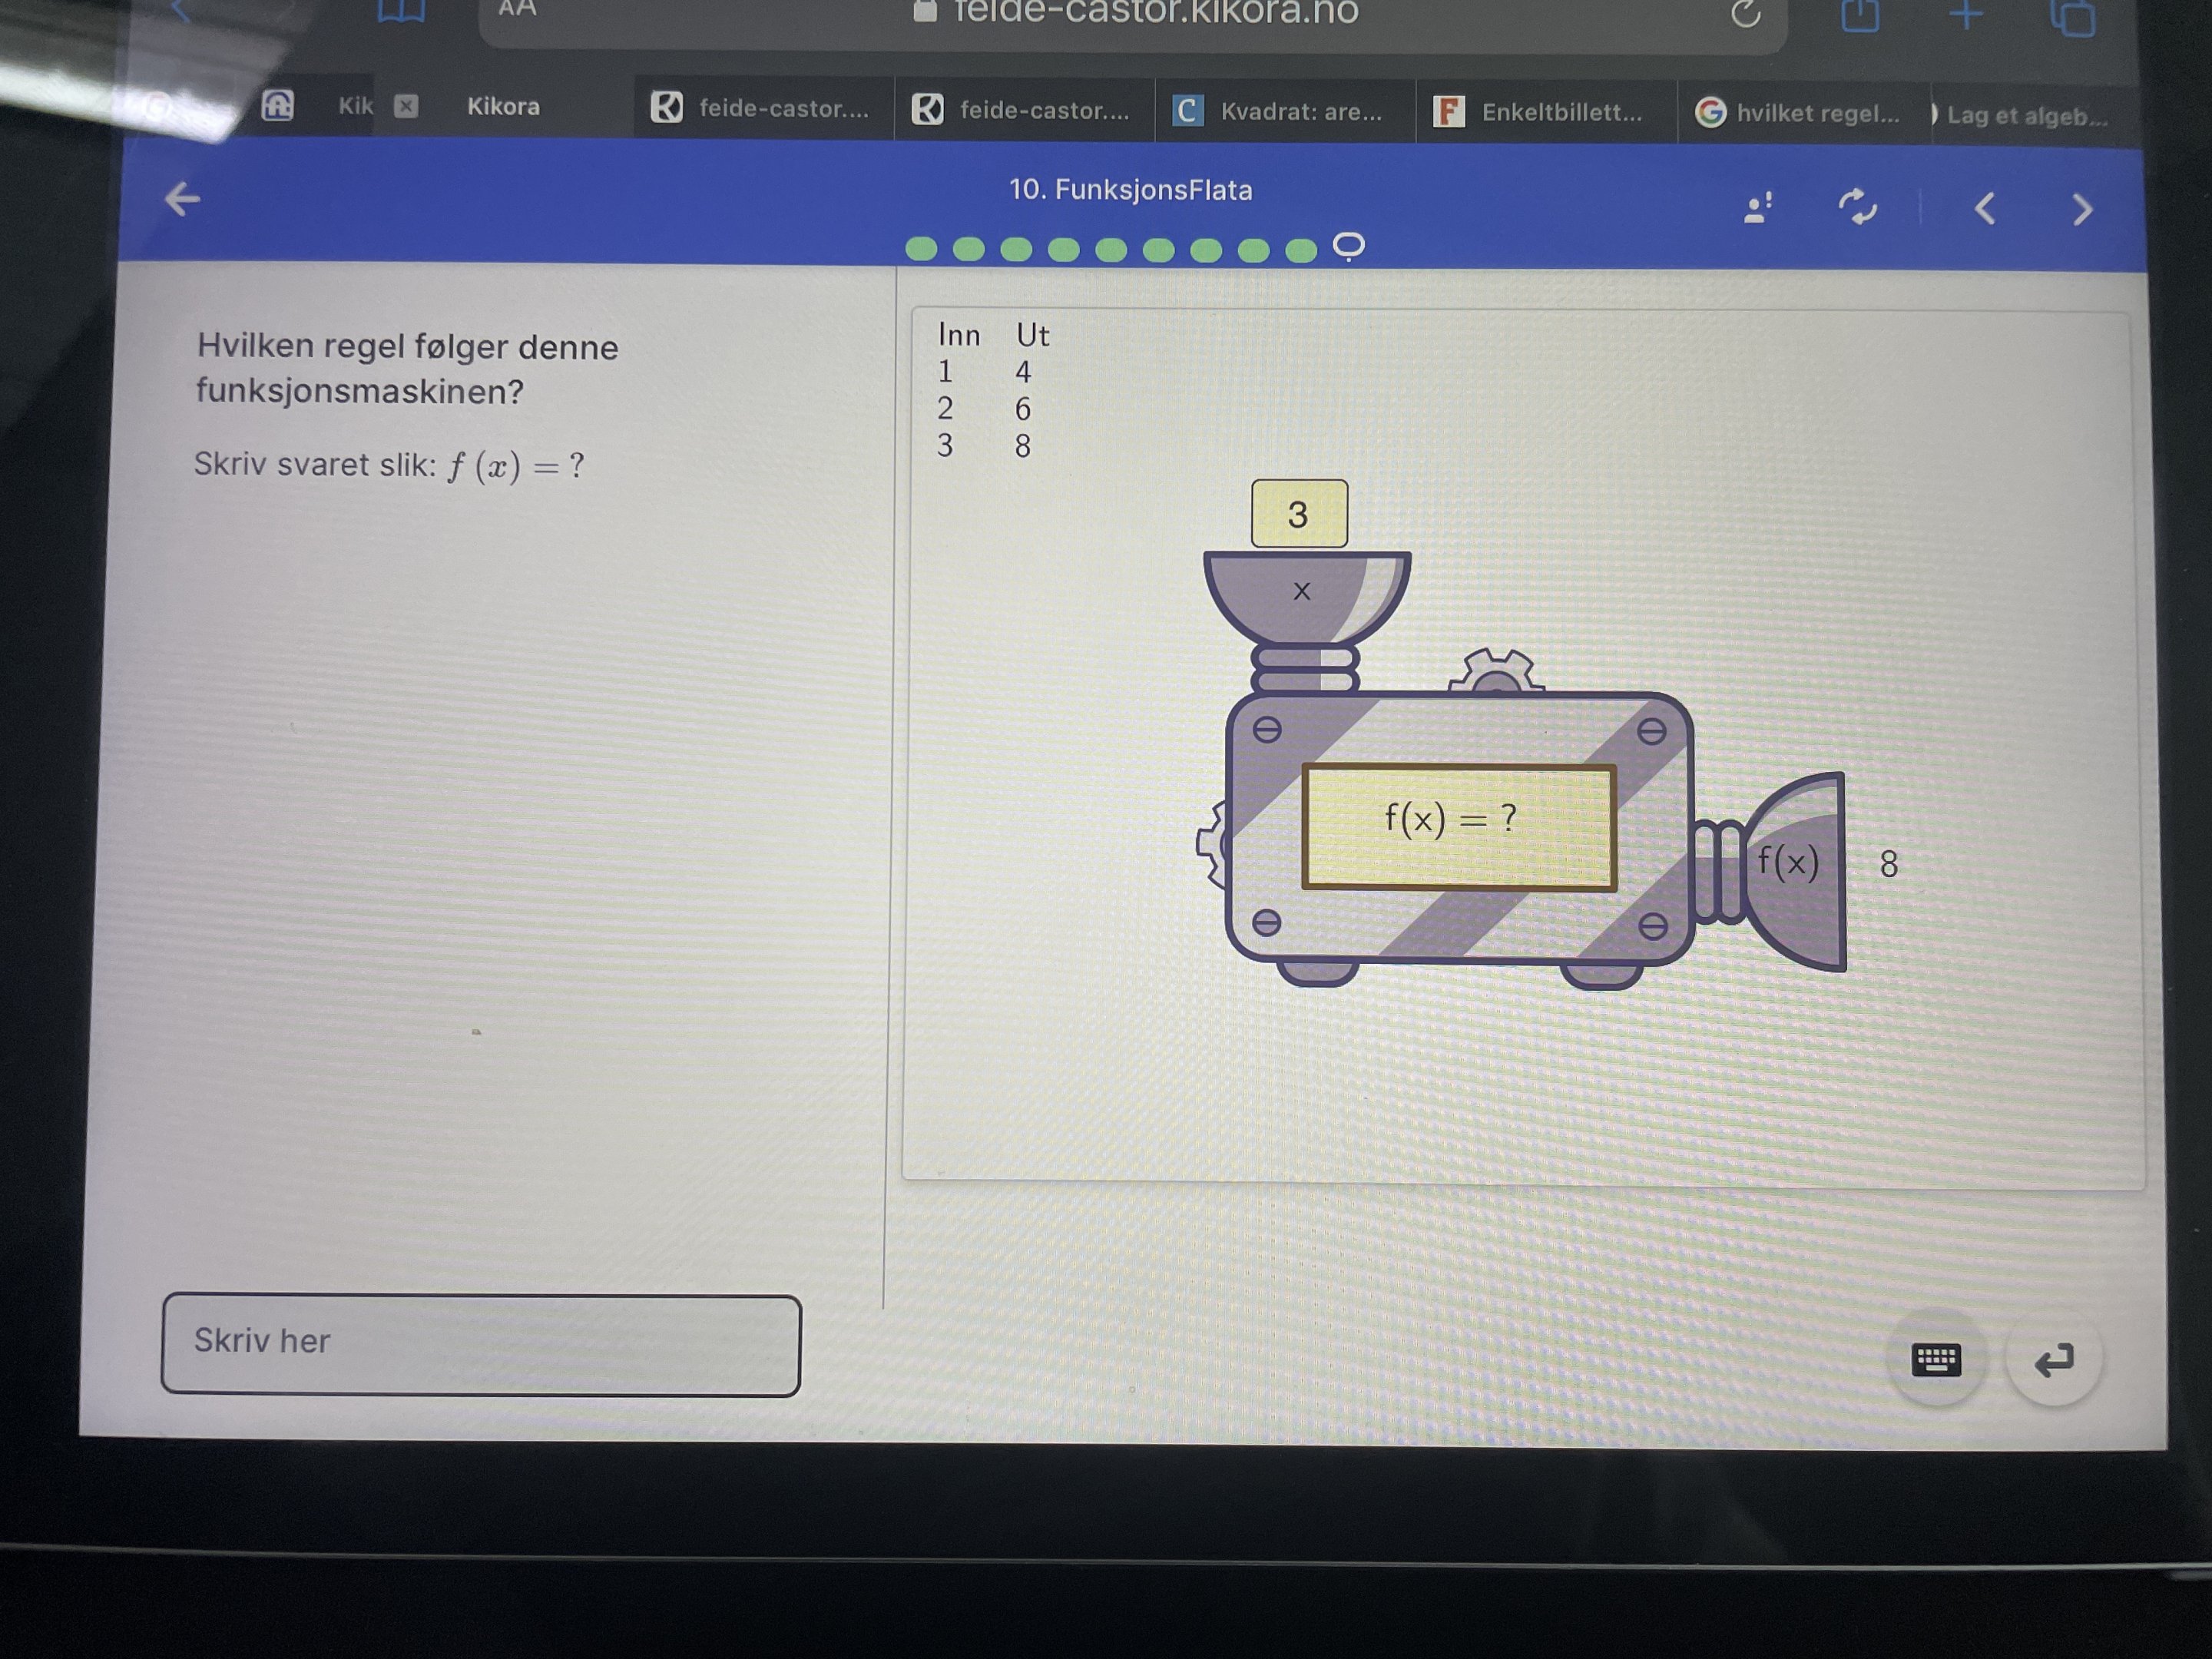Open the Lag et algeb... tab
This screenshot has height=1659, width=2212.
click(2025, 115)
